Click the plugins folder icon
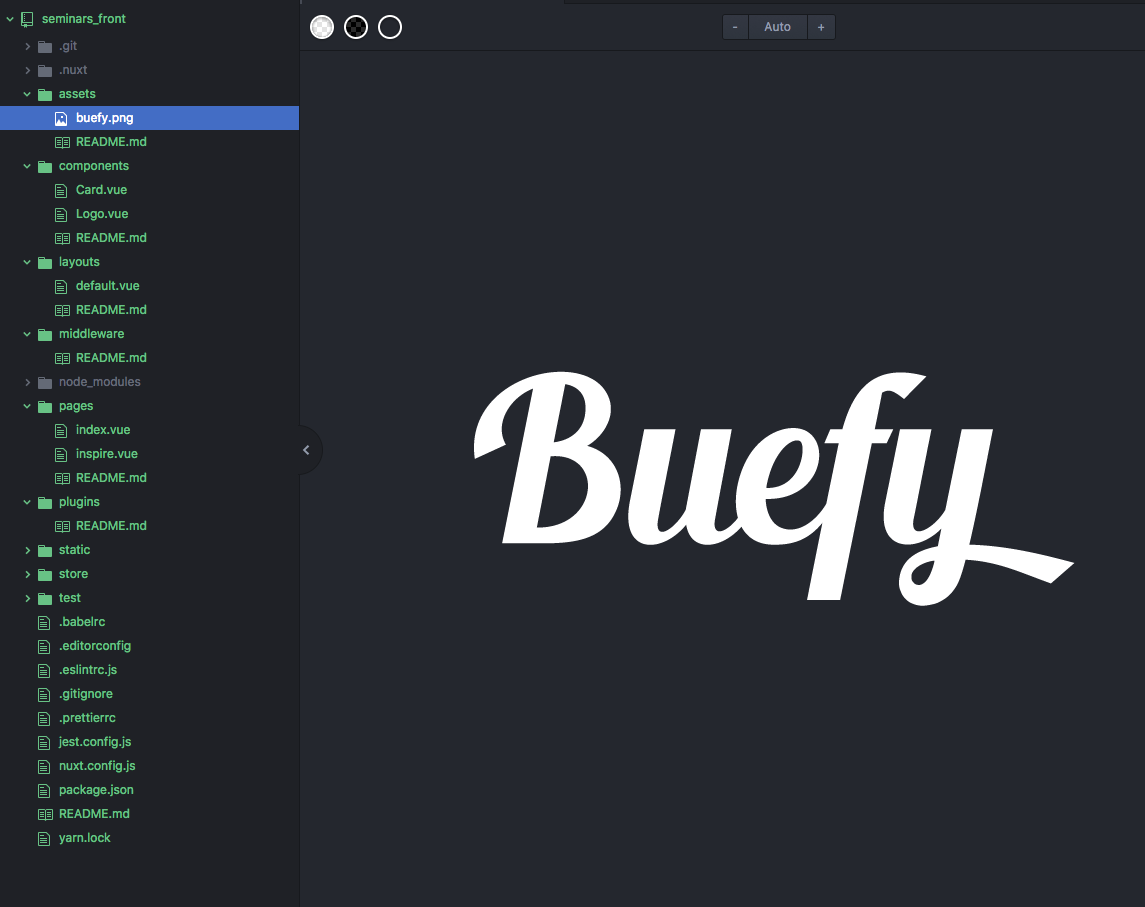This screenshot has height=907, width=1145. click(45, 502)
